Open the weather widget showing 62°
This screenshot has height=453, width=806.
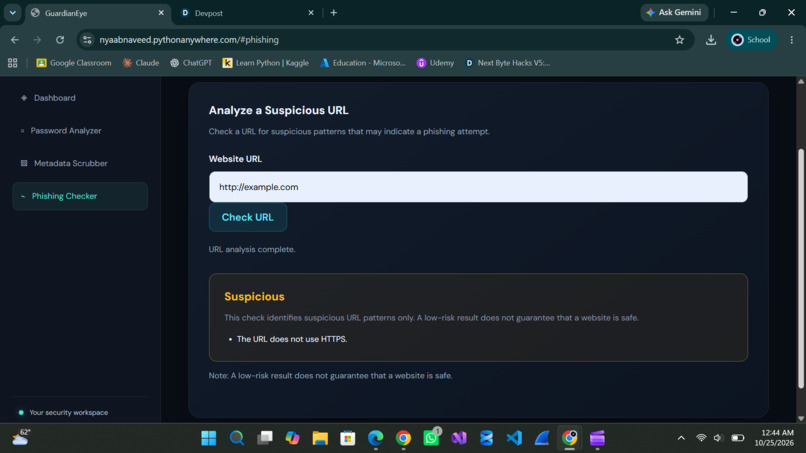(x=21, y=438)
